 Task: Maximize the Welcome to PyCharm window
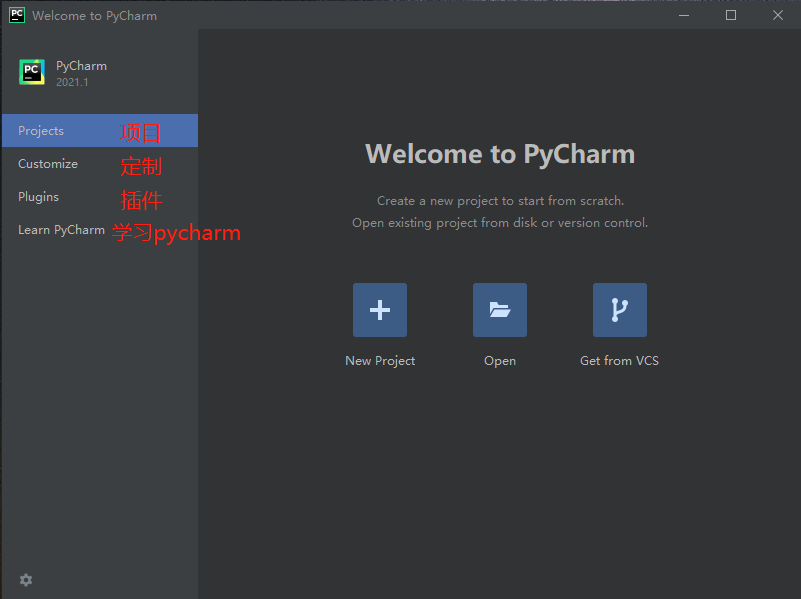click(x=731, y=15)
